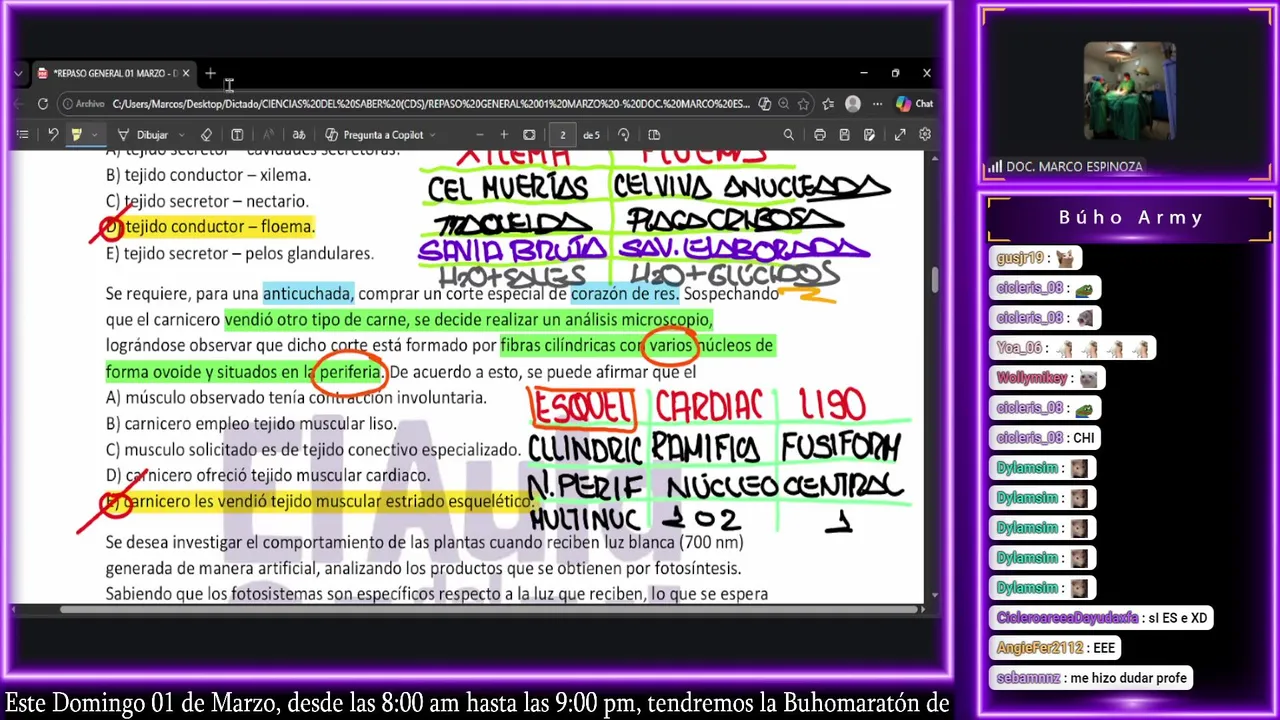Image resolution: width=1280 pixels, height=720 pixels.
Task: Click answer 'E) tejido secretor – pelos glandulares.'
Action: pos(239,254)
